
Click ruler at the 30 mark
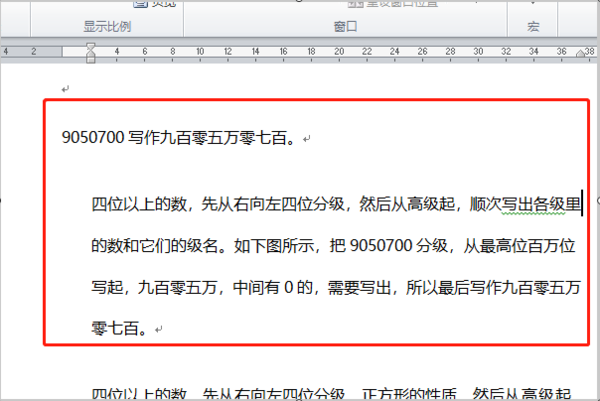click(x=478, y=51)
